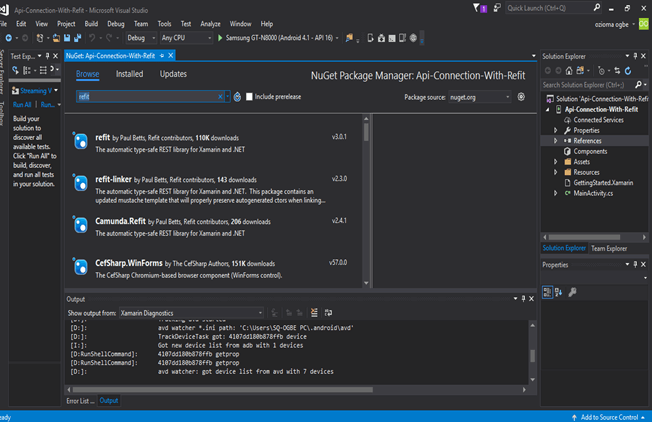Pin the Solution Explorer panel

coord(635,56)
